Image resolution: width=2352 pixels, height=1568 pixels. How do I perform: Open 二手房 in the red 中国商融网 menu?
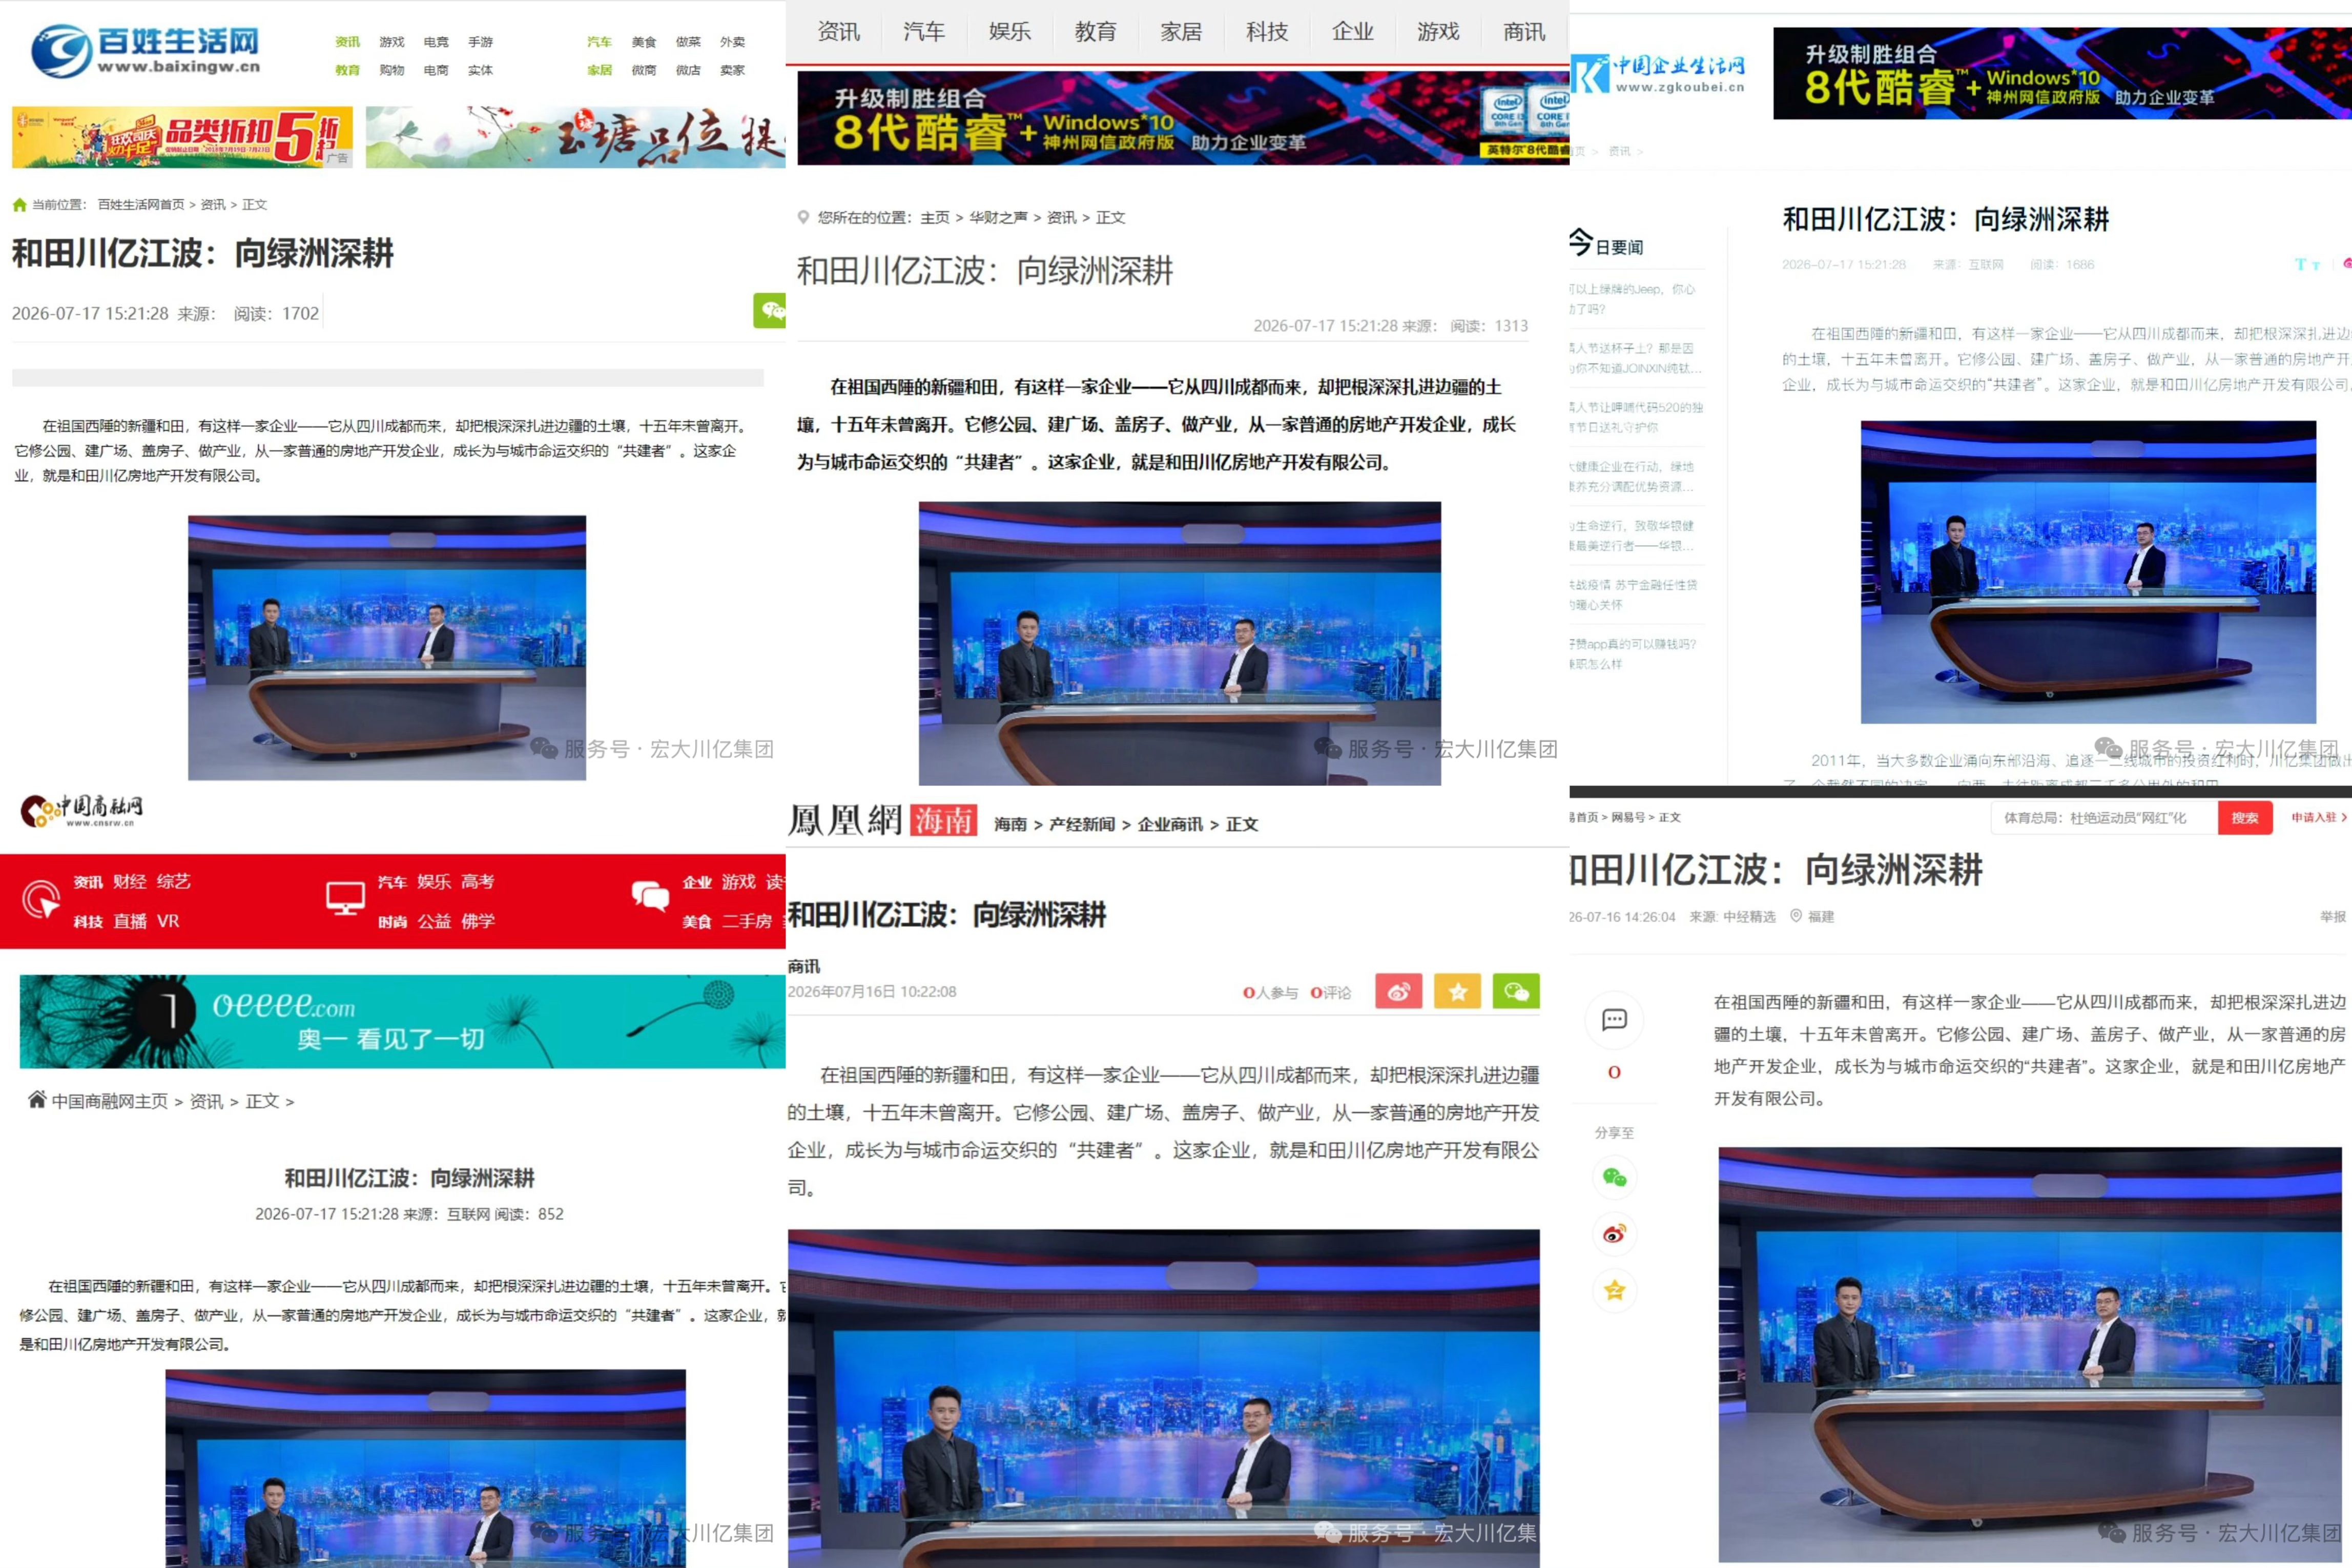click(747, 921)
